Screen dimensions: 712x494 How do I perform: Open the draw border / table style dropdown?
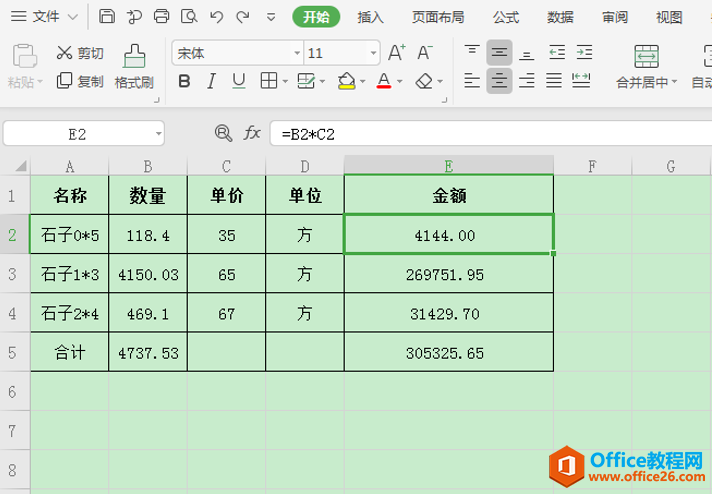pyautogui.click(x=322, y=82)
